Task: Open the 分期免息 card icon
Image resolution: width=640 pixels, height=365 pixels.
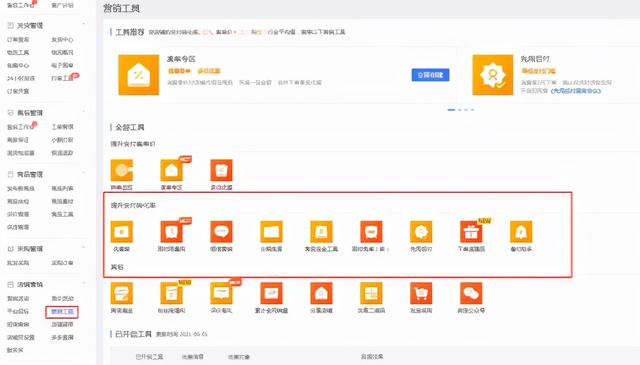Action: click(271, 232)
